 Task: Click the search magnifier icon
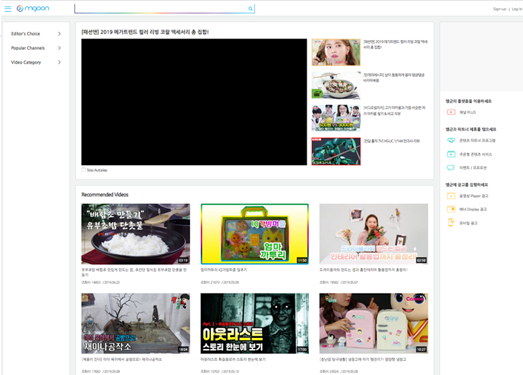(250, 9)
